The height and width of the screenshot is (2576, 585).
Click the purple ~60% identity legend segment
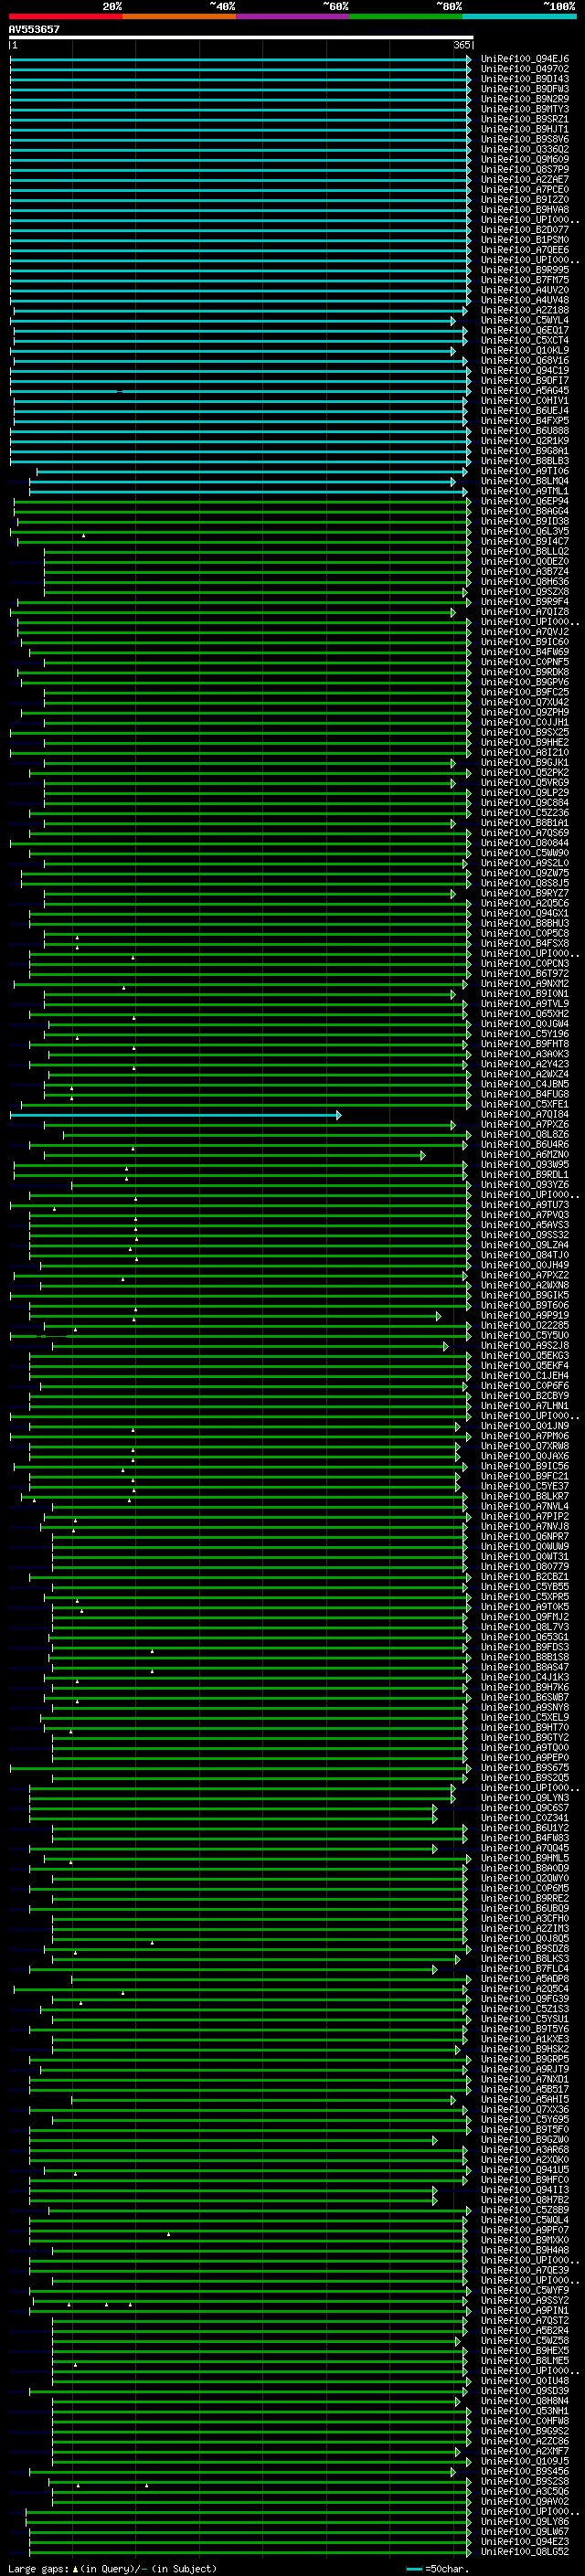293,16
